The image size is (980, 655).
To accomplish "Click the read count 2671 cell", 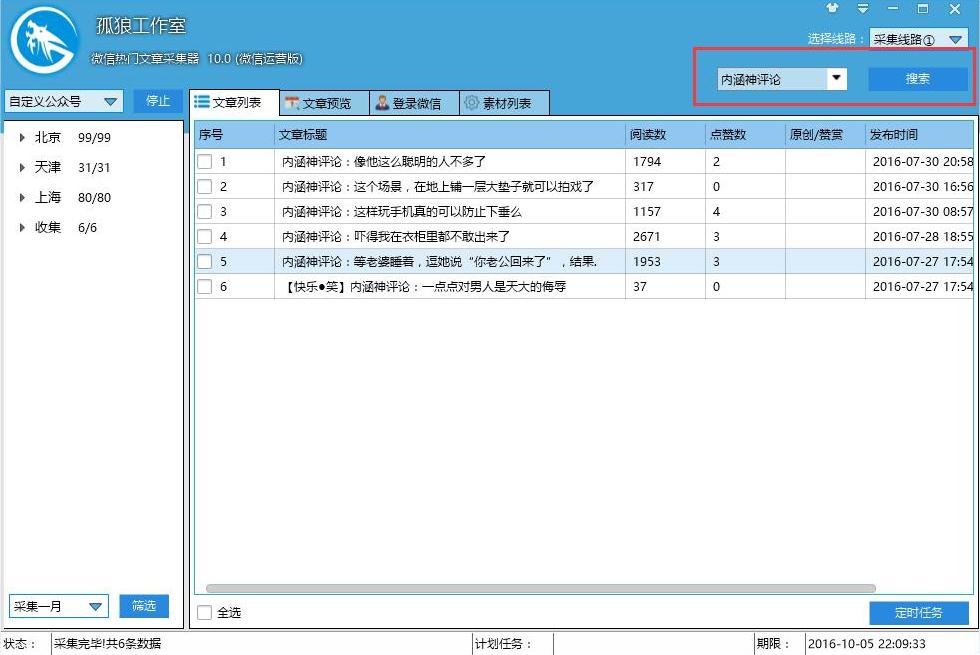I will [x=665, y=236].
